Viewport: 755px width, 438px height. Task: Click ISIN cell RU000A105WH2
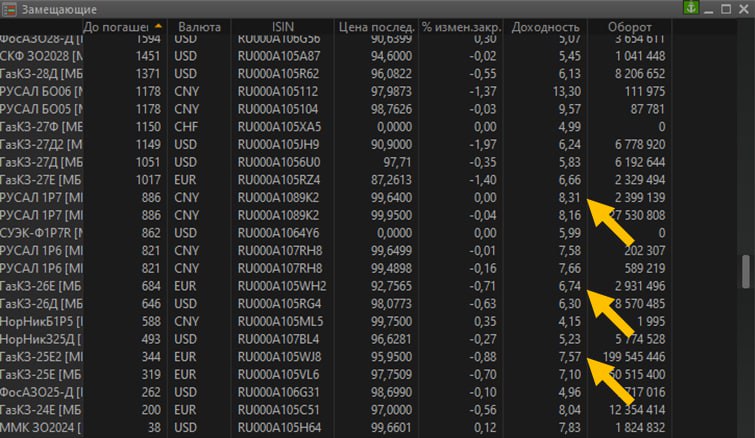click(282, 286)
